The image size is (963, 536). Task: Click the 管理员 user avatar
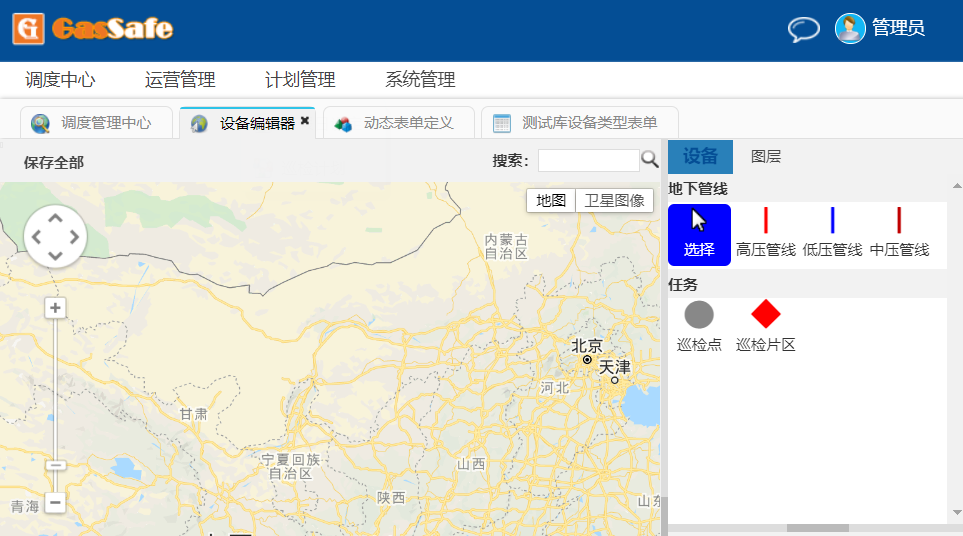pos(850,28)
